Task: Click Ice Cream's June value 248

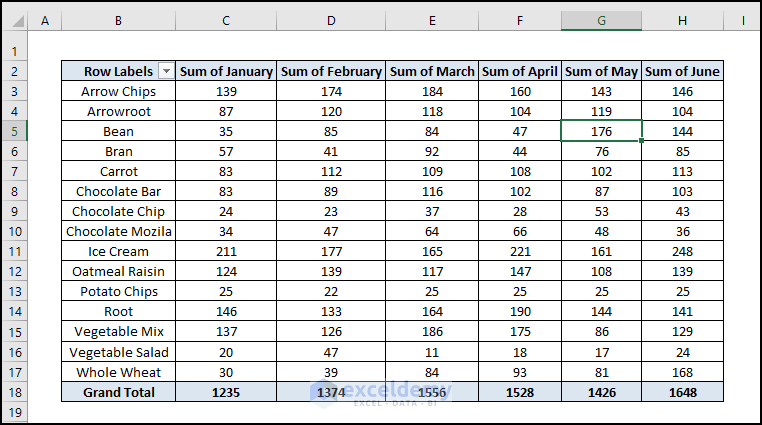Action: [682, 252]
